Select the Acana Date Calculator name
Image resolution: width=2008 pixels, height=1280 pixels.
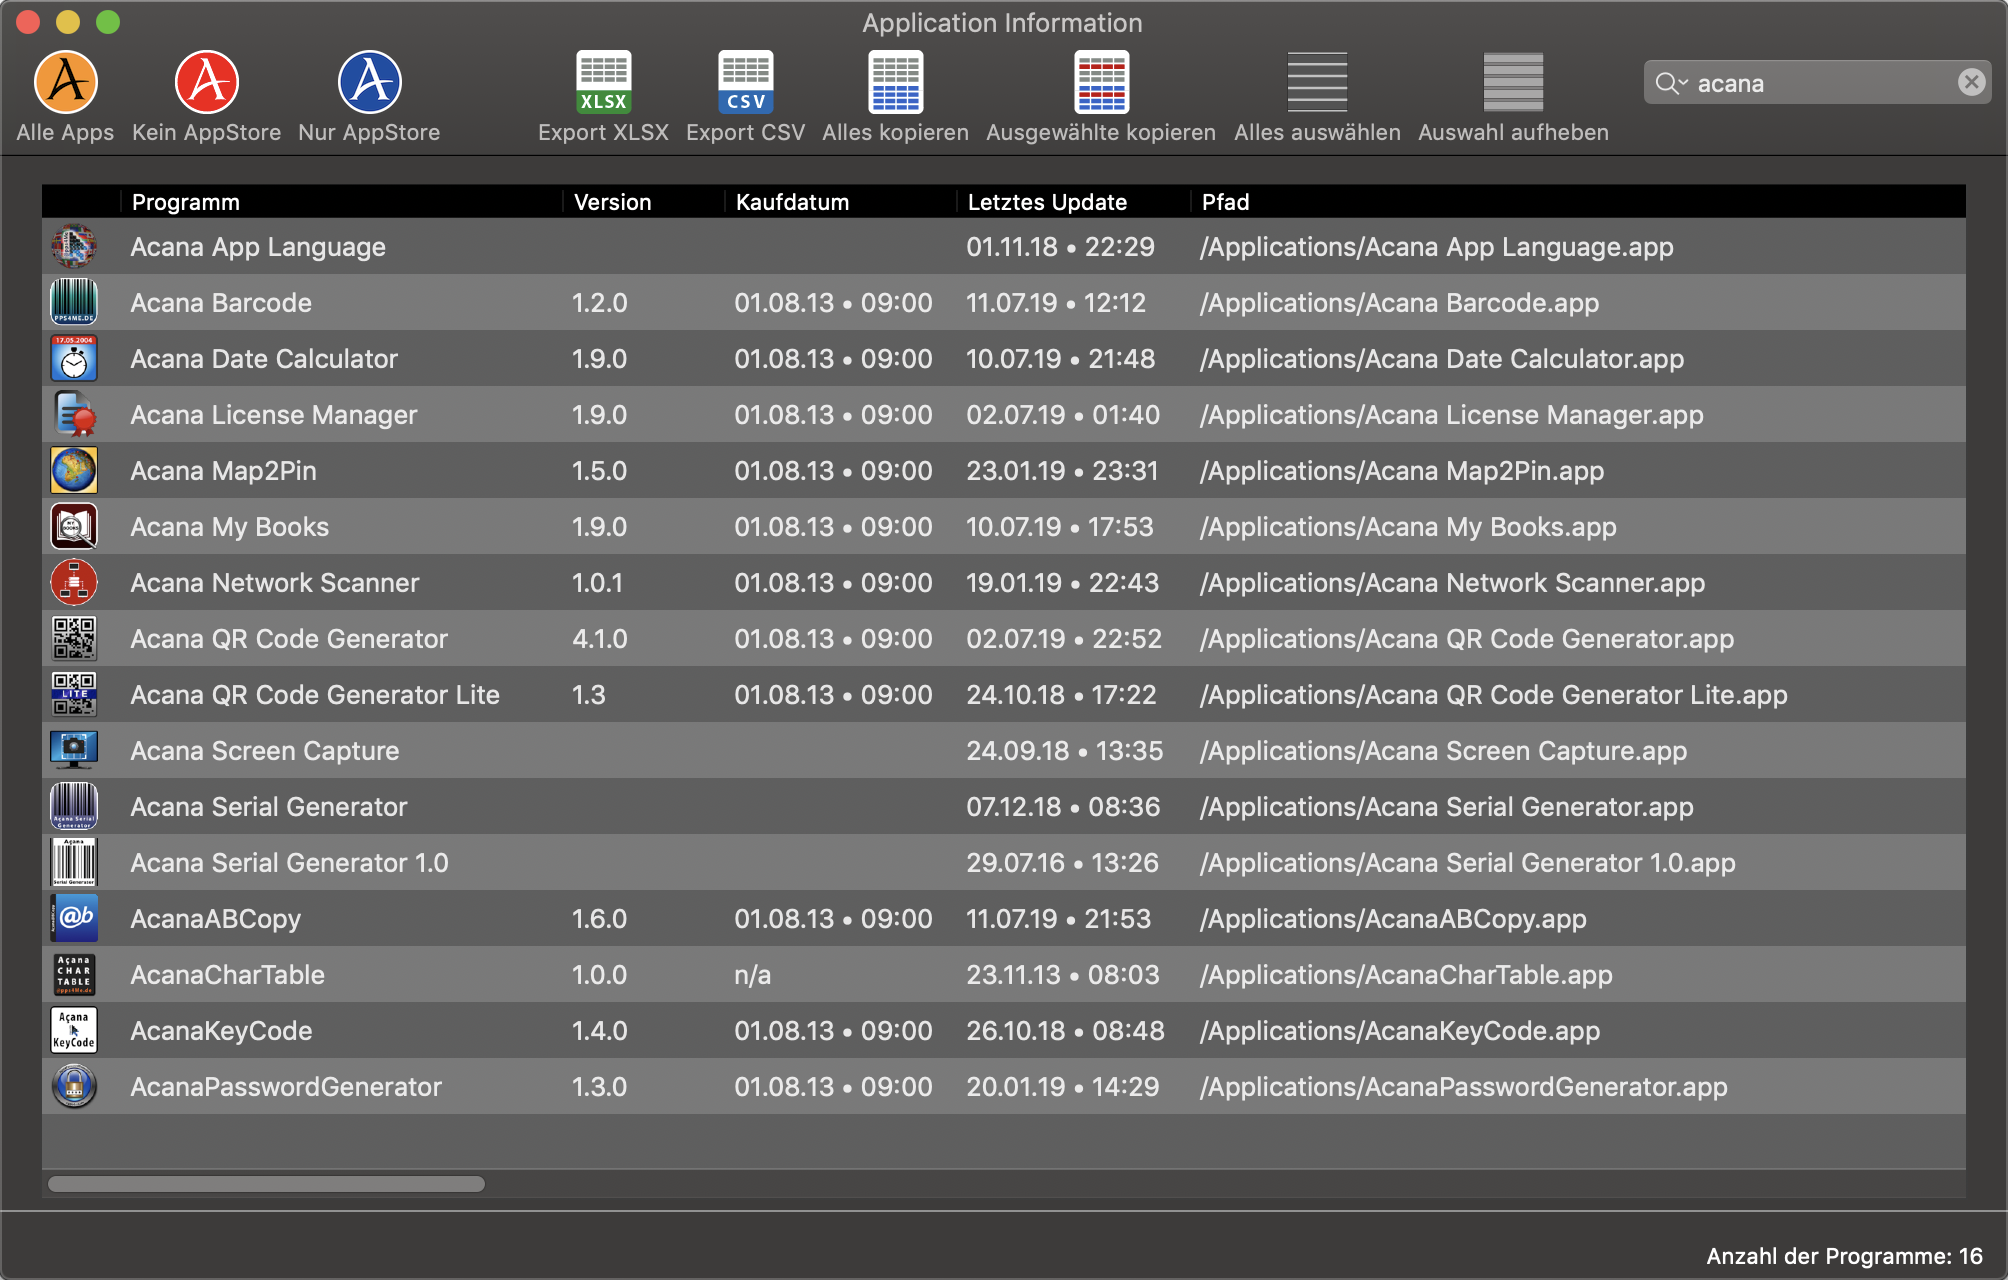264,359
